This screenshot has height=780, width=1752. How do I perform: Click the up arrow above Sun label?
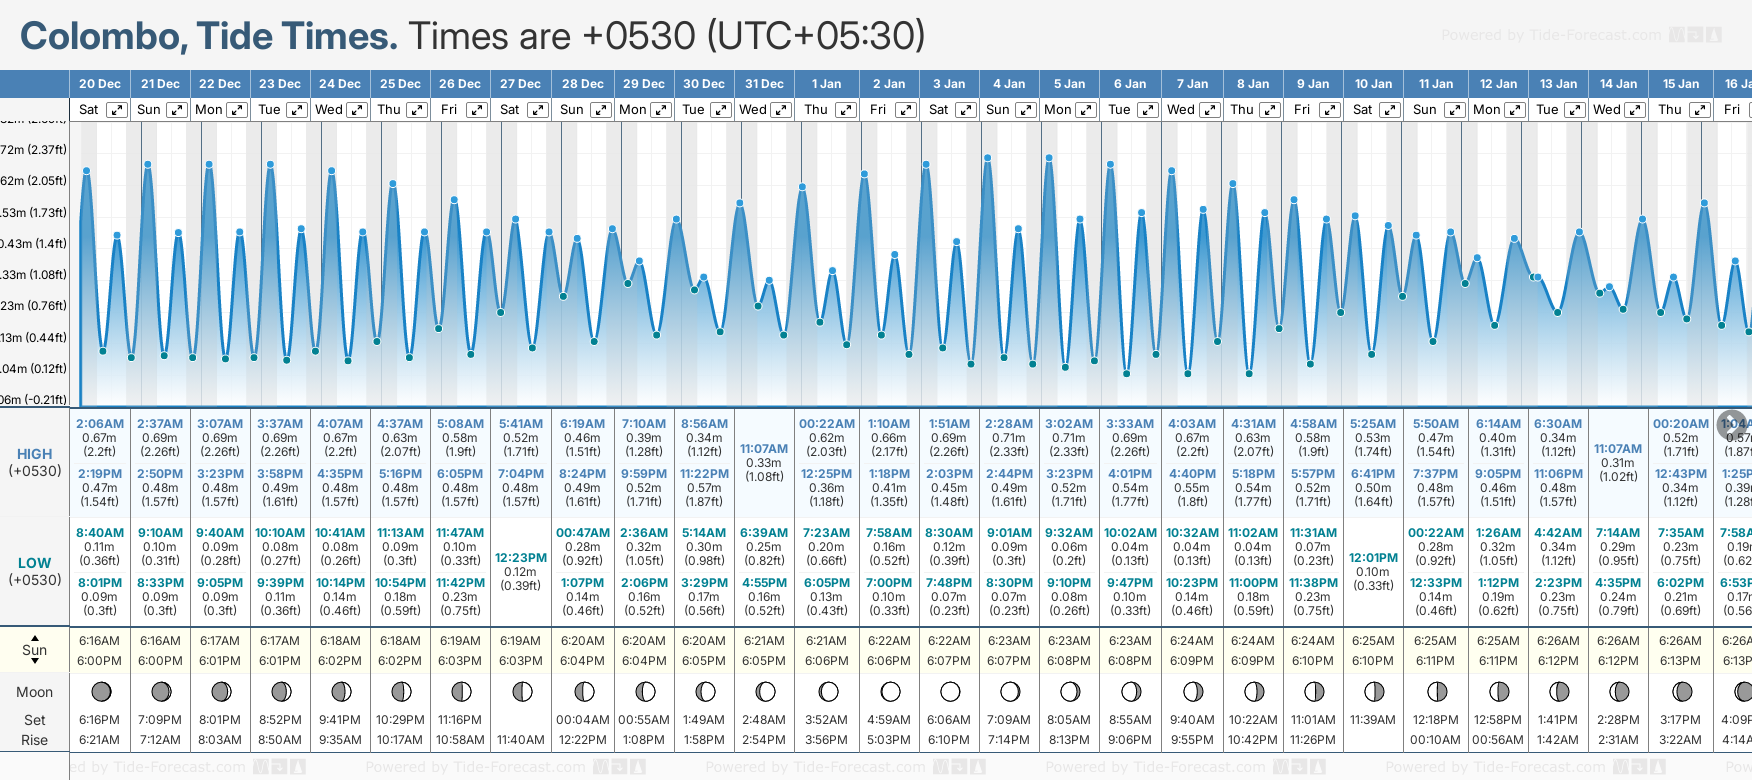(35, 637)
